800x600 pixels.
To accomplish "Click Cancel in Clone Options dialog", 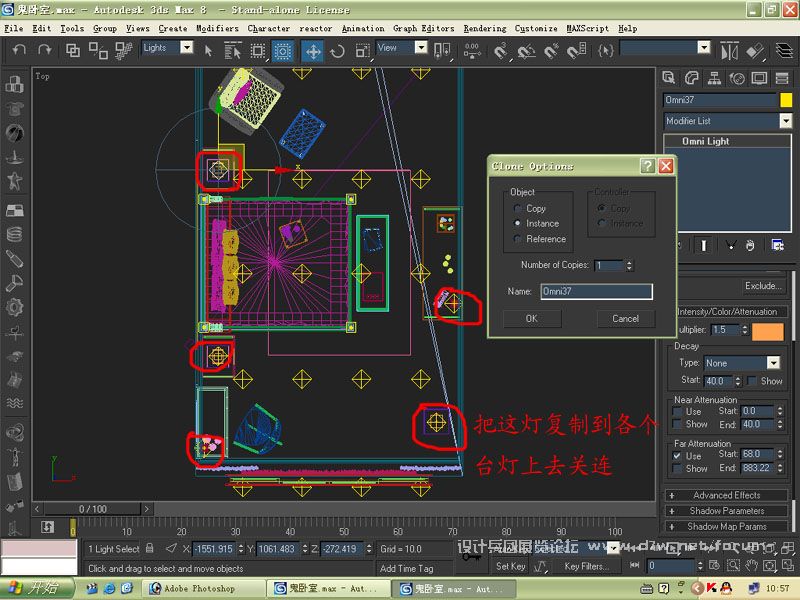I will pyautogui.click(x=625, y=318).
